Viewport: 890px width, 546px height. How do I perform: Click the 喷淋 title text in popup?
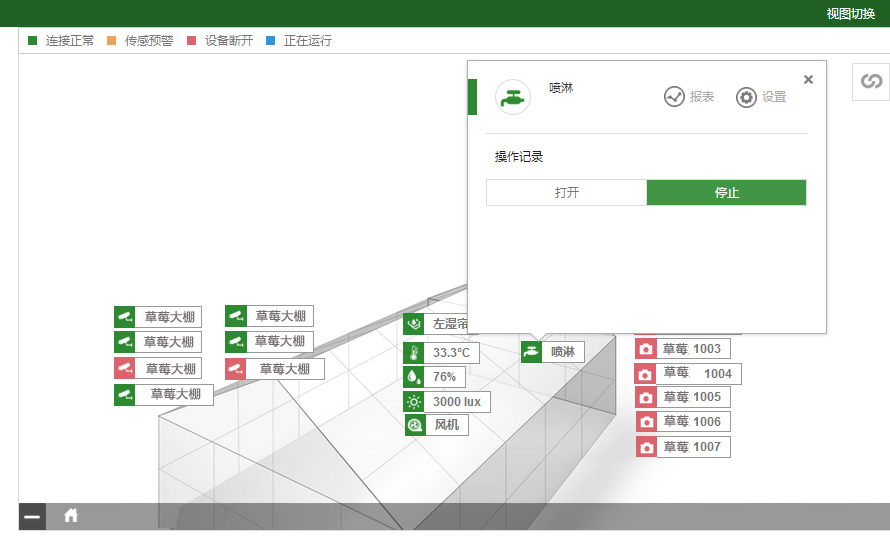tap(561, 87)
